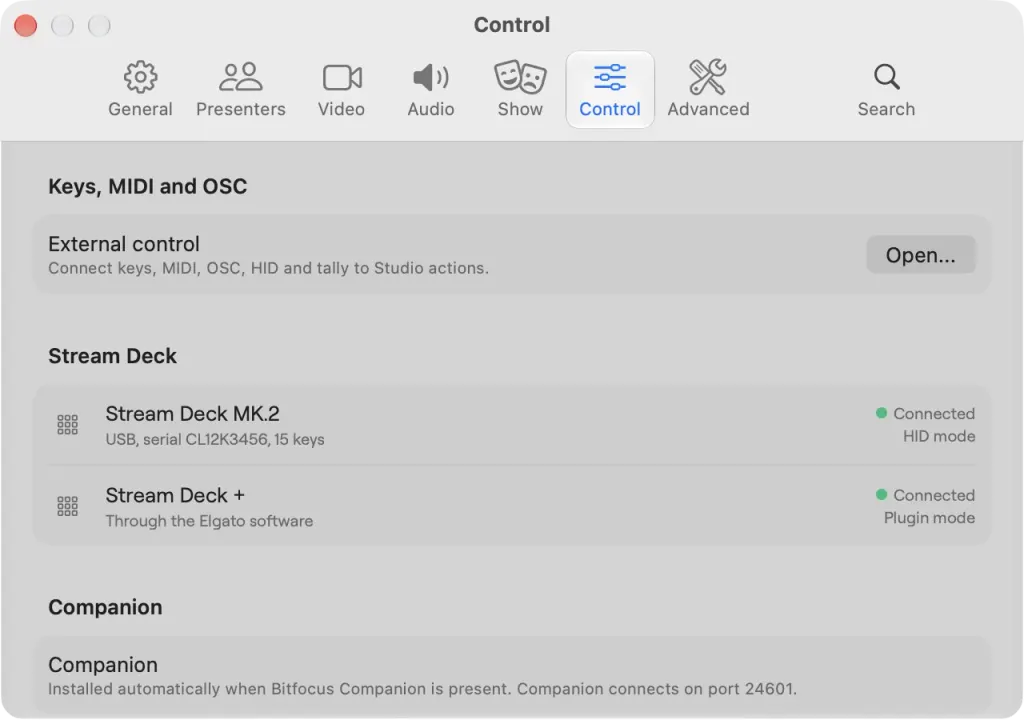The width and height of the screenshot is (1024, 720).
Task: Click the Search label in the toolbar
Action: [886, 109]
